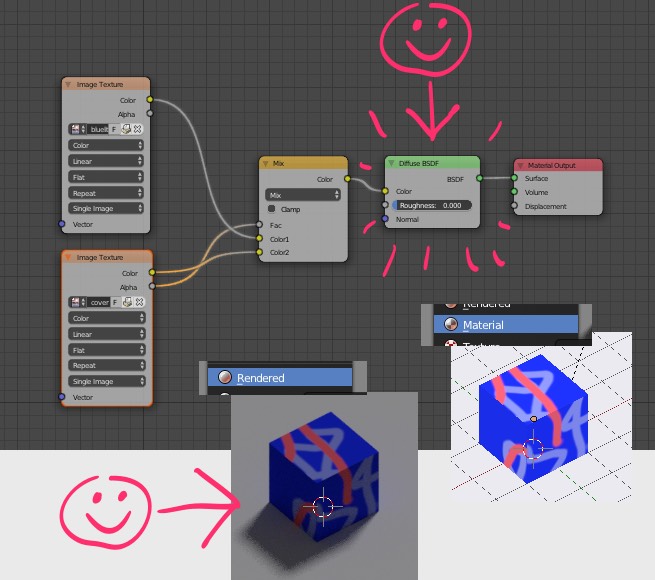Open the Repeat extension dropdown in blueb node
This screenshot has width=655, height=580.
click(x=106, y=193)
